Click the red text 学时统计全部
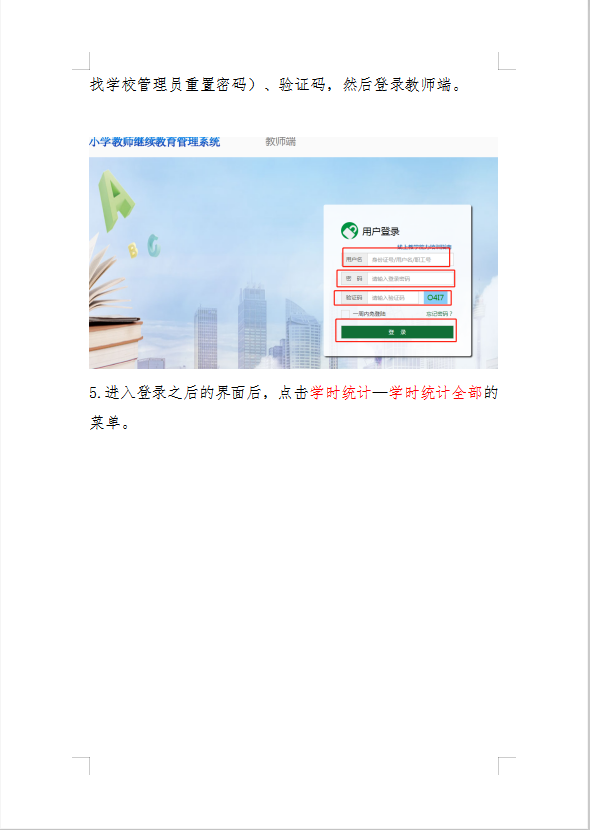Screen dimensions: 590x830 tap(435, 393)
